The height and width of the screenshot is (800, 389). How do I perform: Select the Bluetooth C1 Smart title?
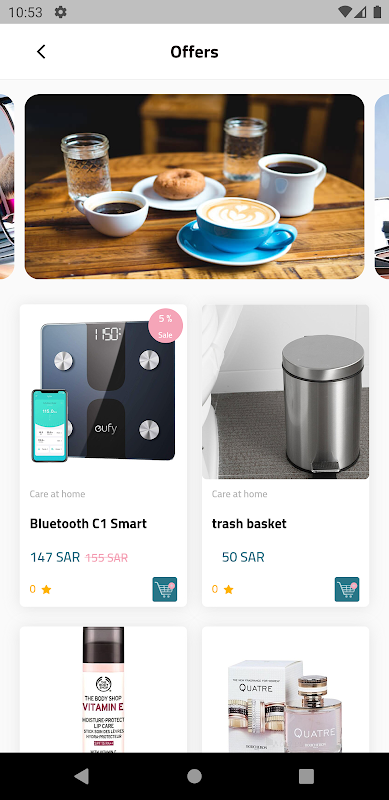tap(88, 523)
